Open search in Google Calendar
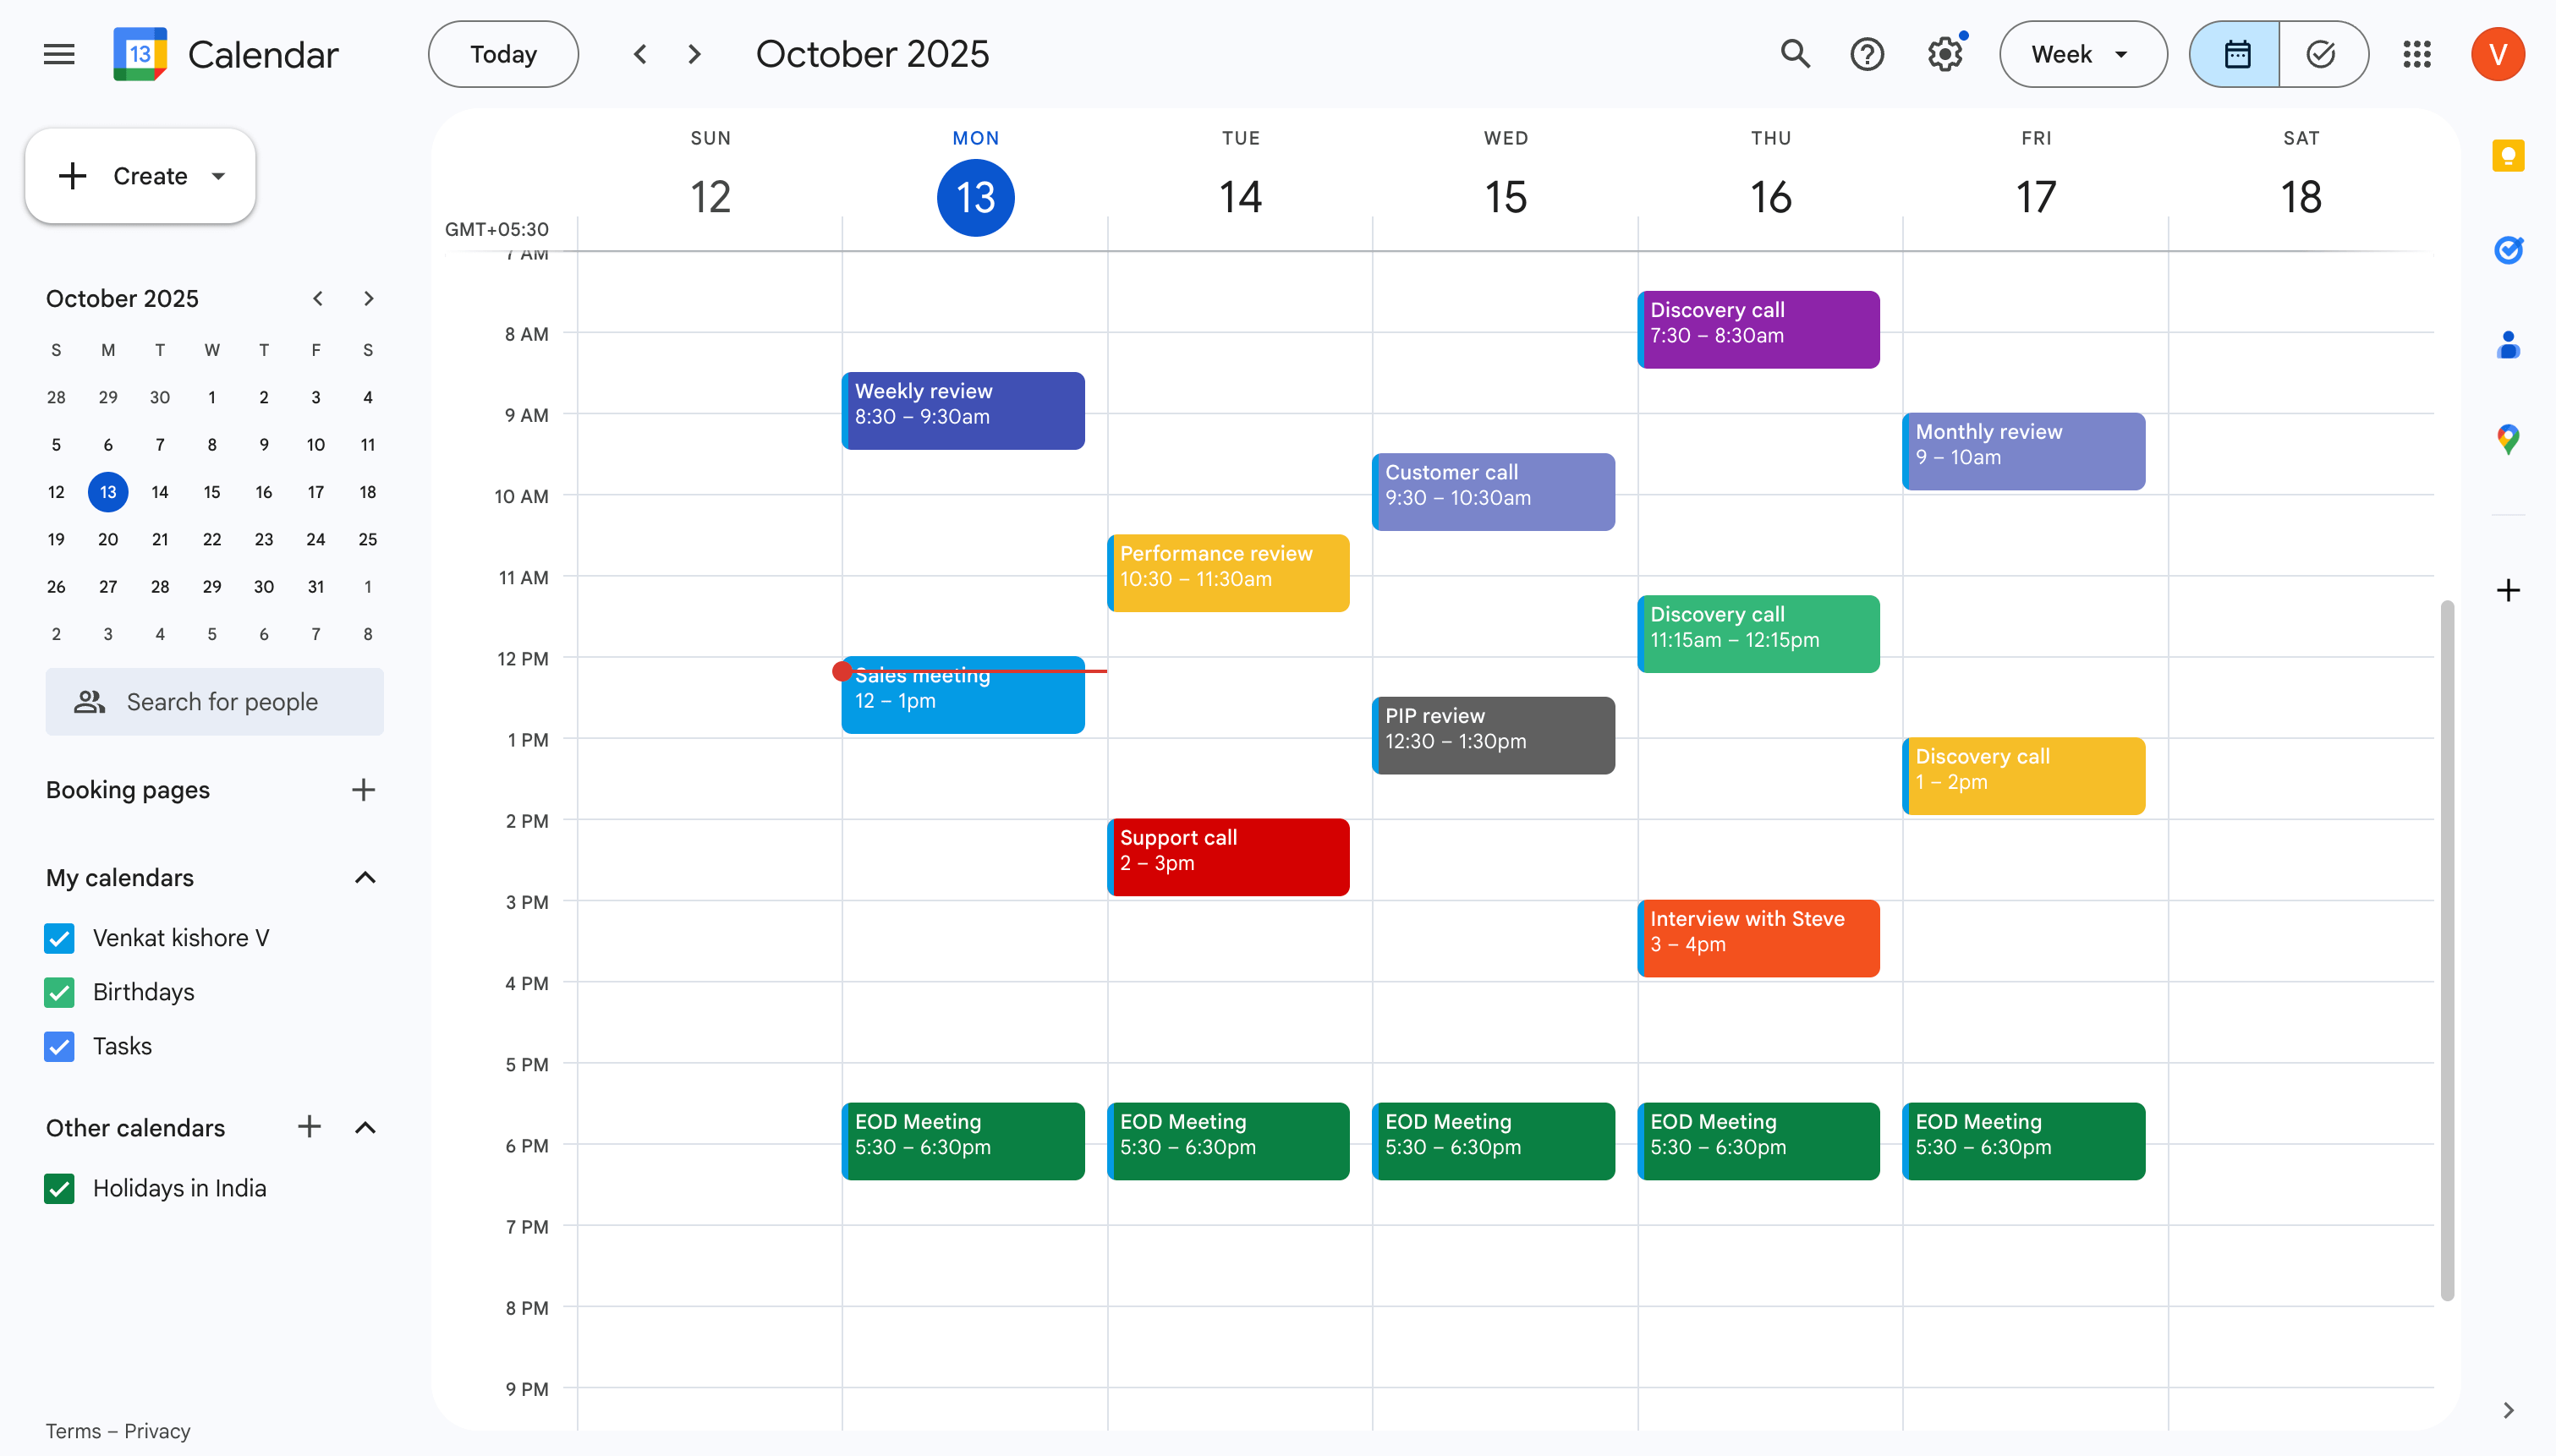 (x=1793, y=53)
